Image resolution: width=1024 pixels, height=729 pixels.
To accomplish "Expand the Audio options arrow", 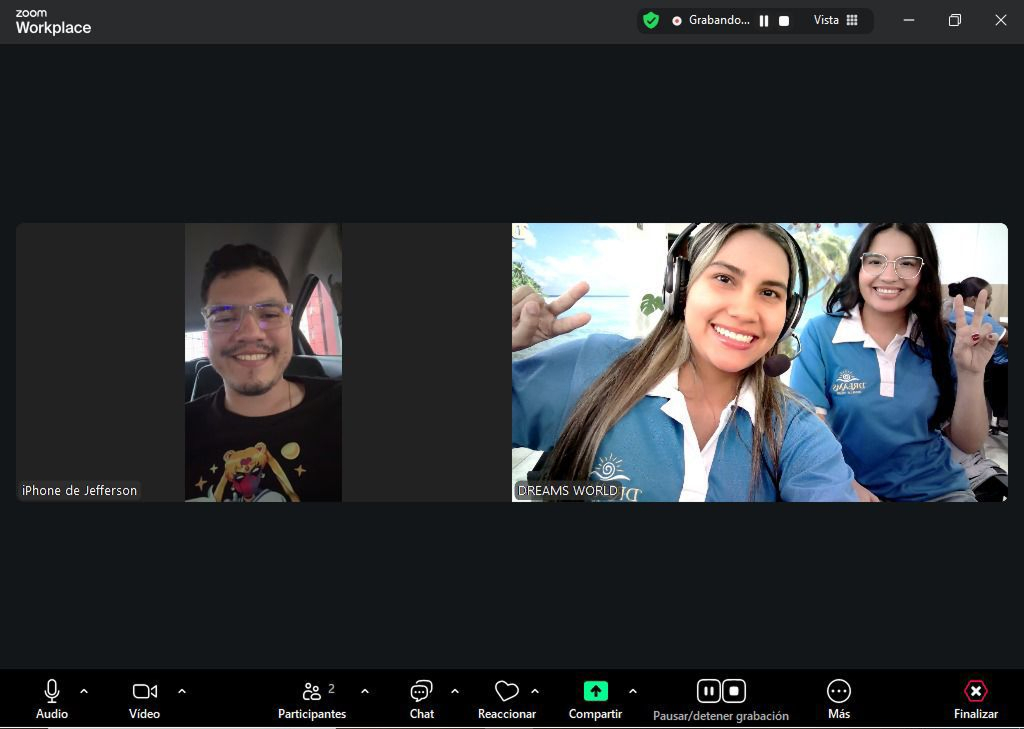I will pyautogui.click(x=84, y=691).
